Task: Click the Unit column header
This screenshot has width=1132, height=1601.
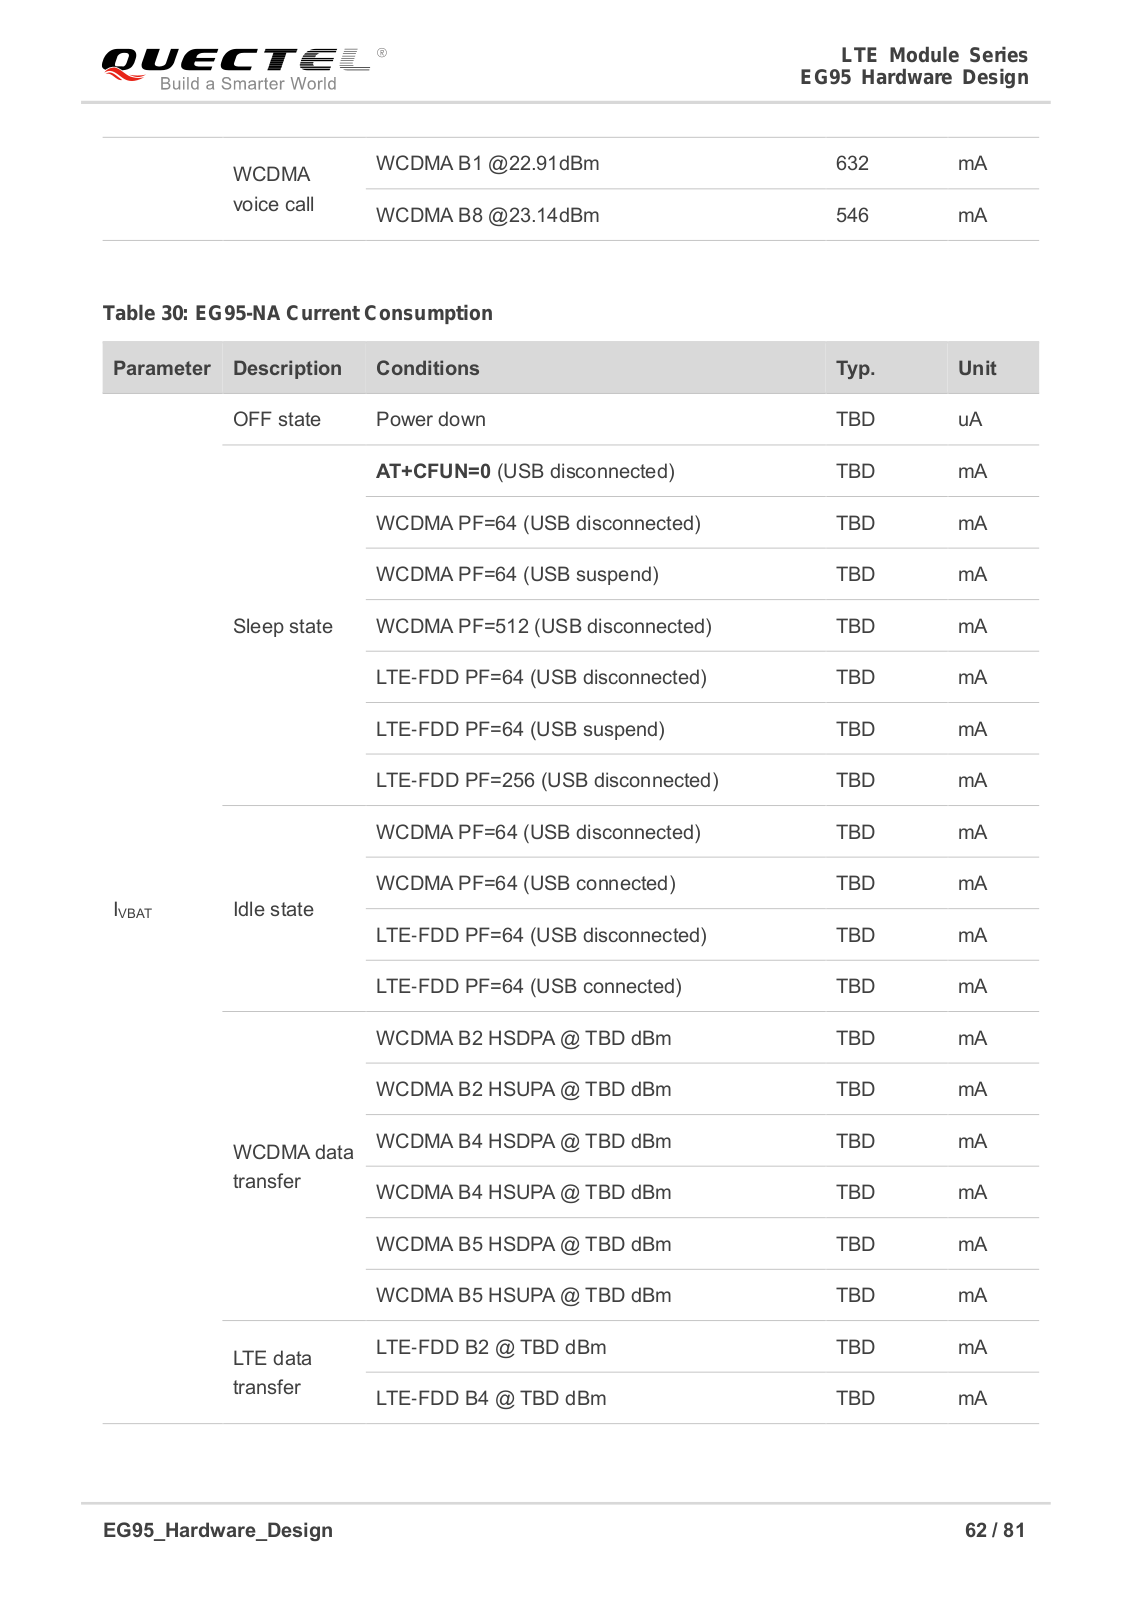Action: pyautogui.click(x=977, y=368)
